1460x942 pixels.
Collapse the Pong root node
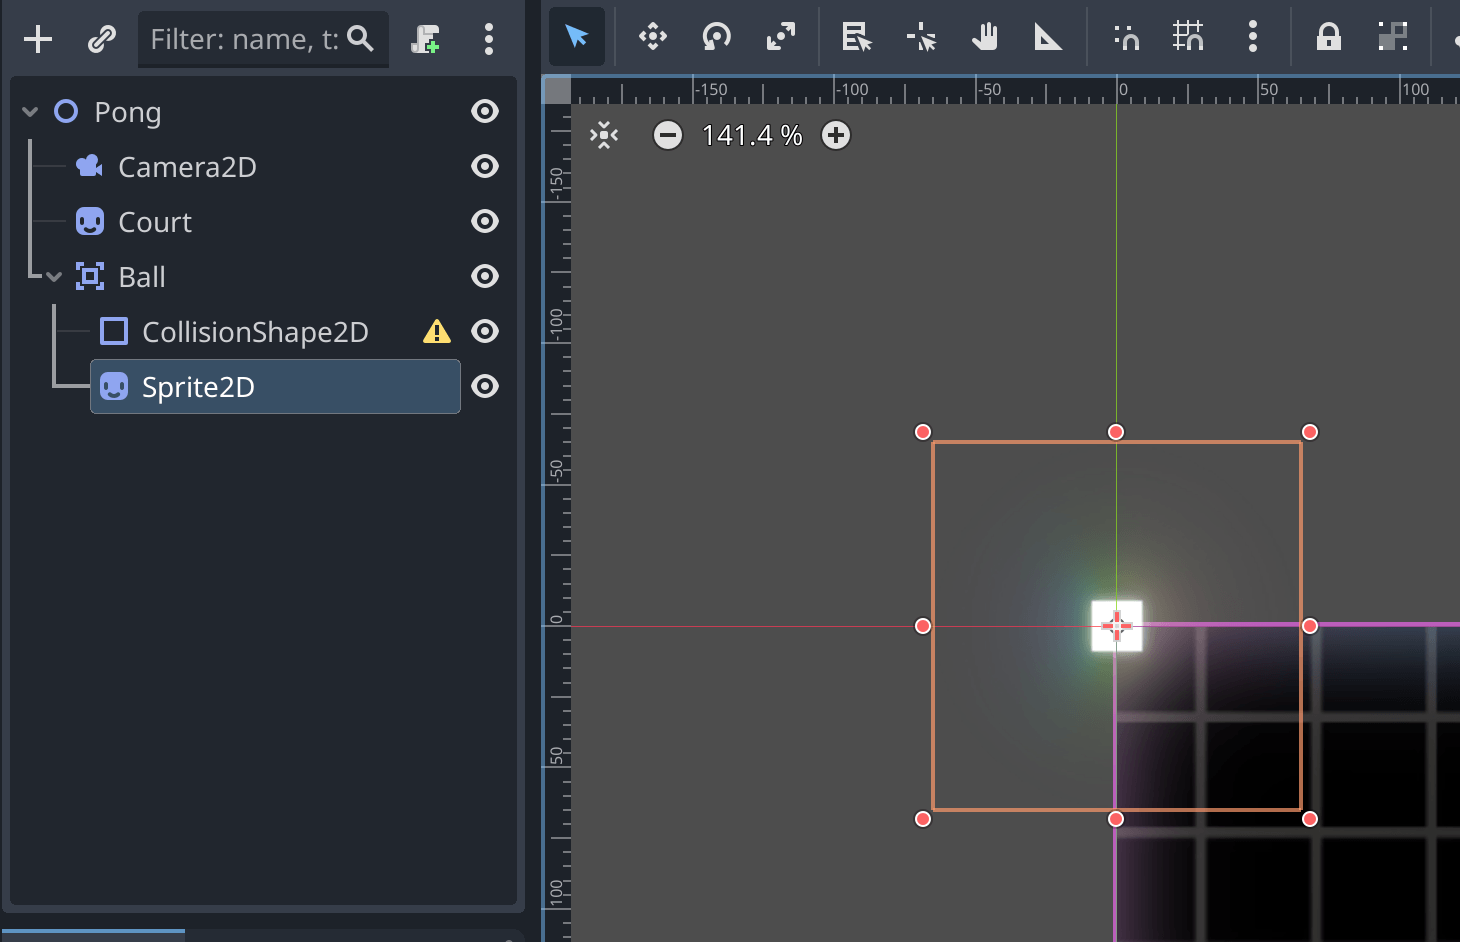click(x=30, y=112)
